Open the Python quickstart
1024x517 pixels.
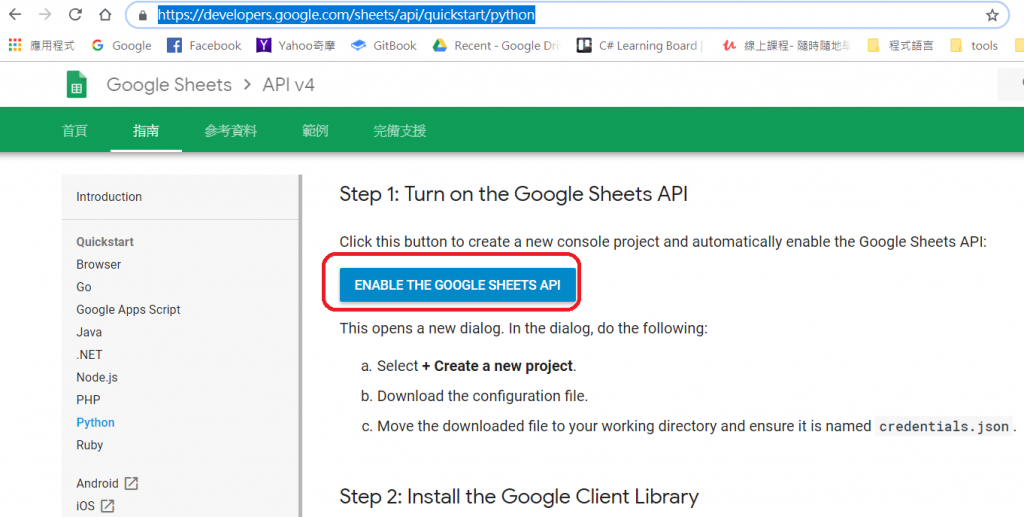coord(95,422)
